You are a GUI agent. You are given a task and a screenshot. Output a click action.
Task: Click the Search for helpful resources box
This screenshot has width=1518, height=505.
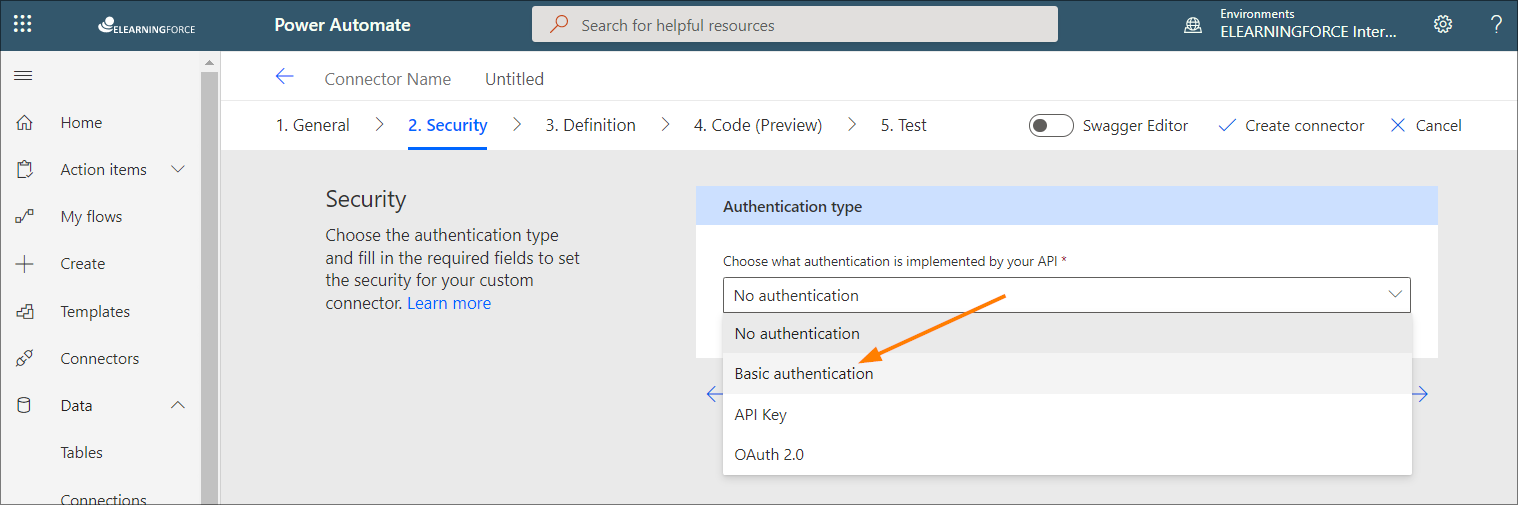coord(794,25)
